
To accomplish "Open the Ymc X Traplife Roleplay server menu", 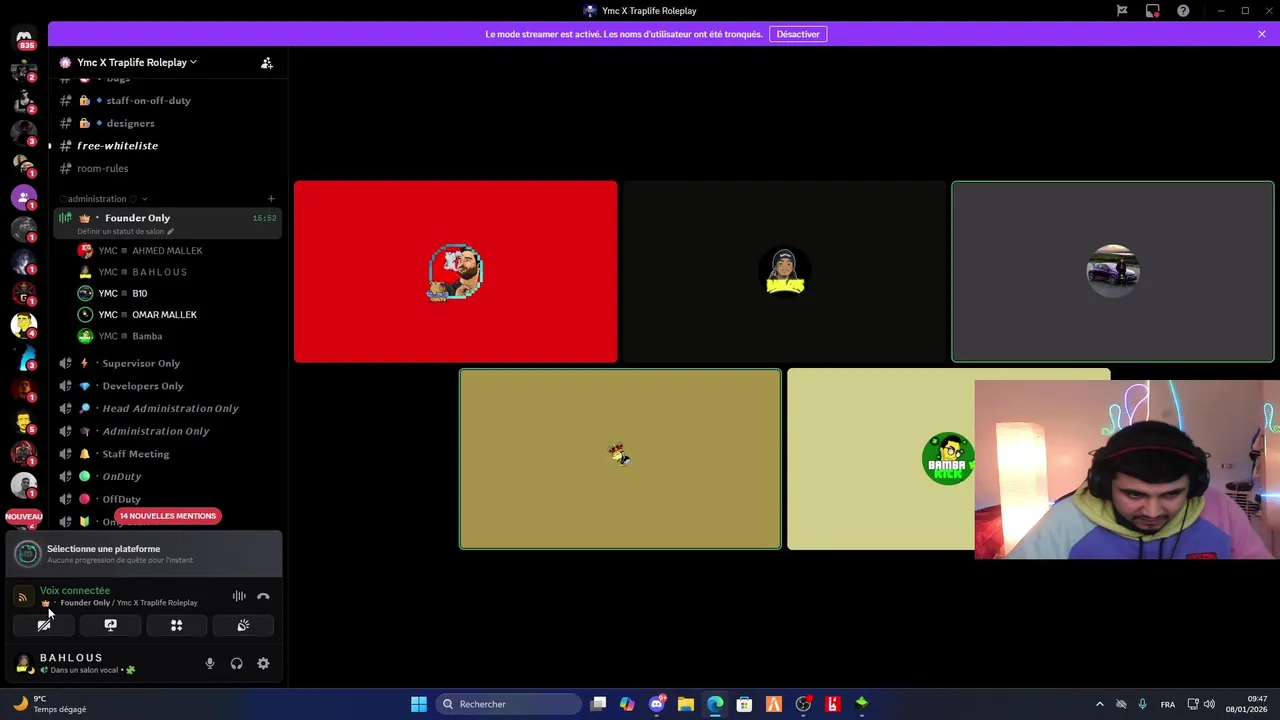I will 136,62.
